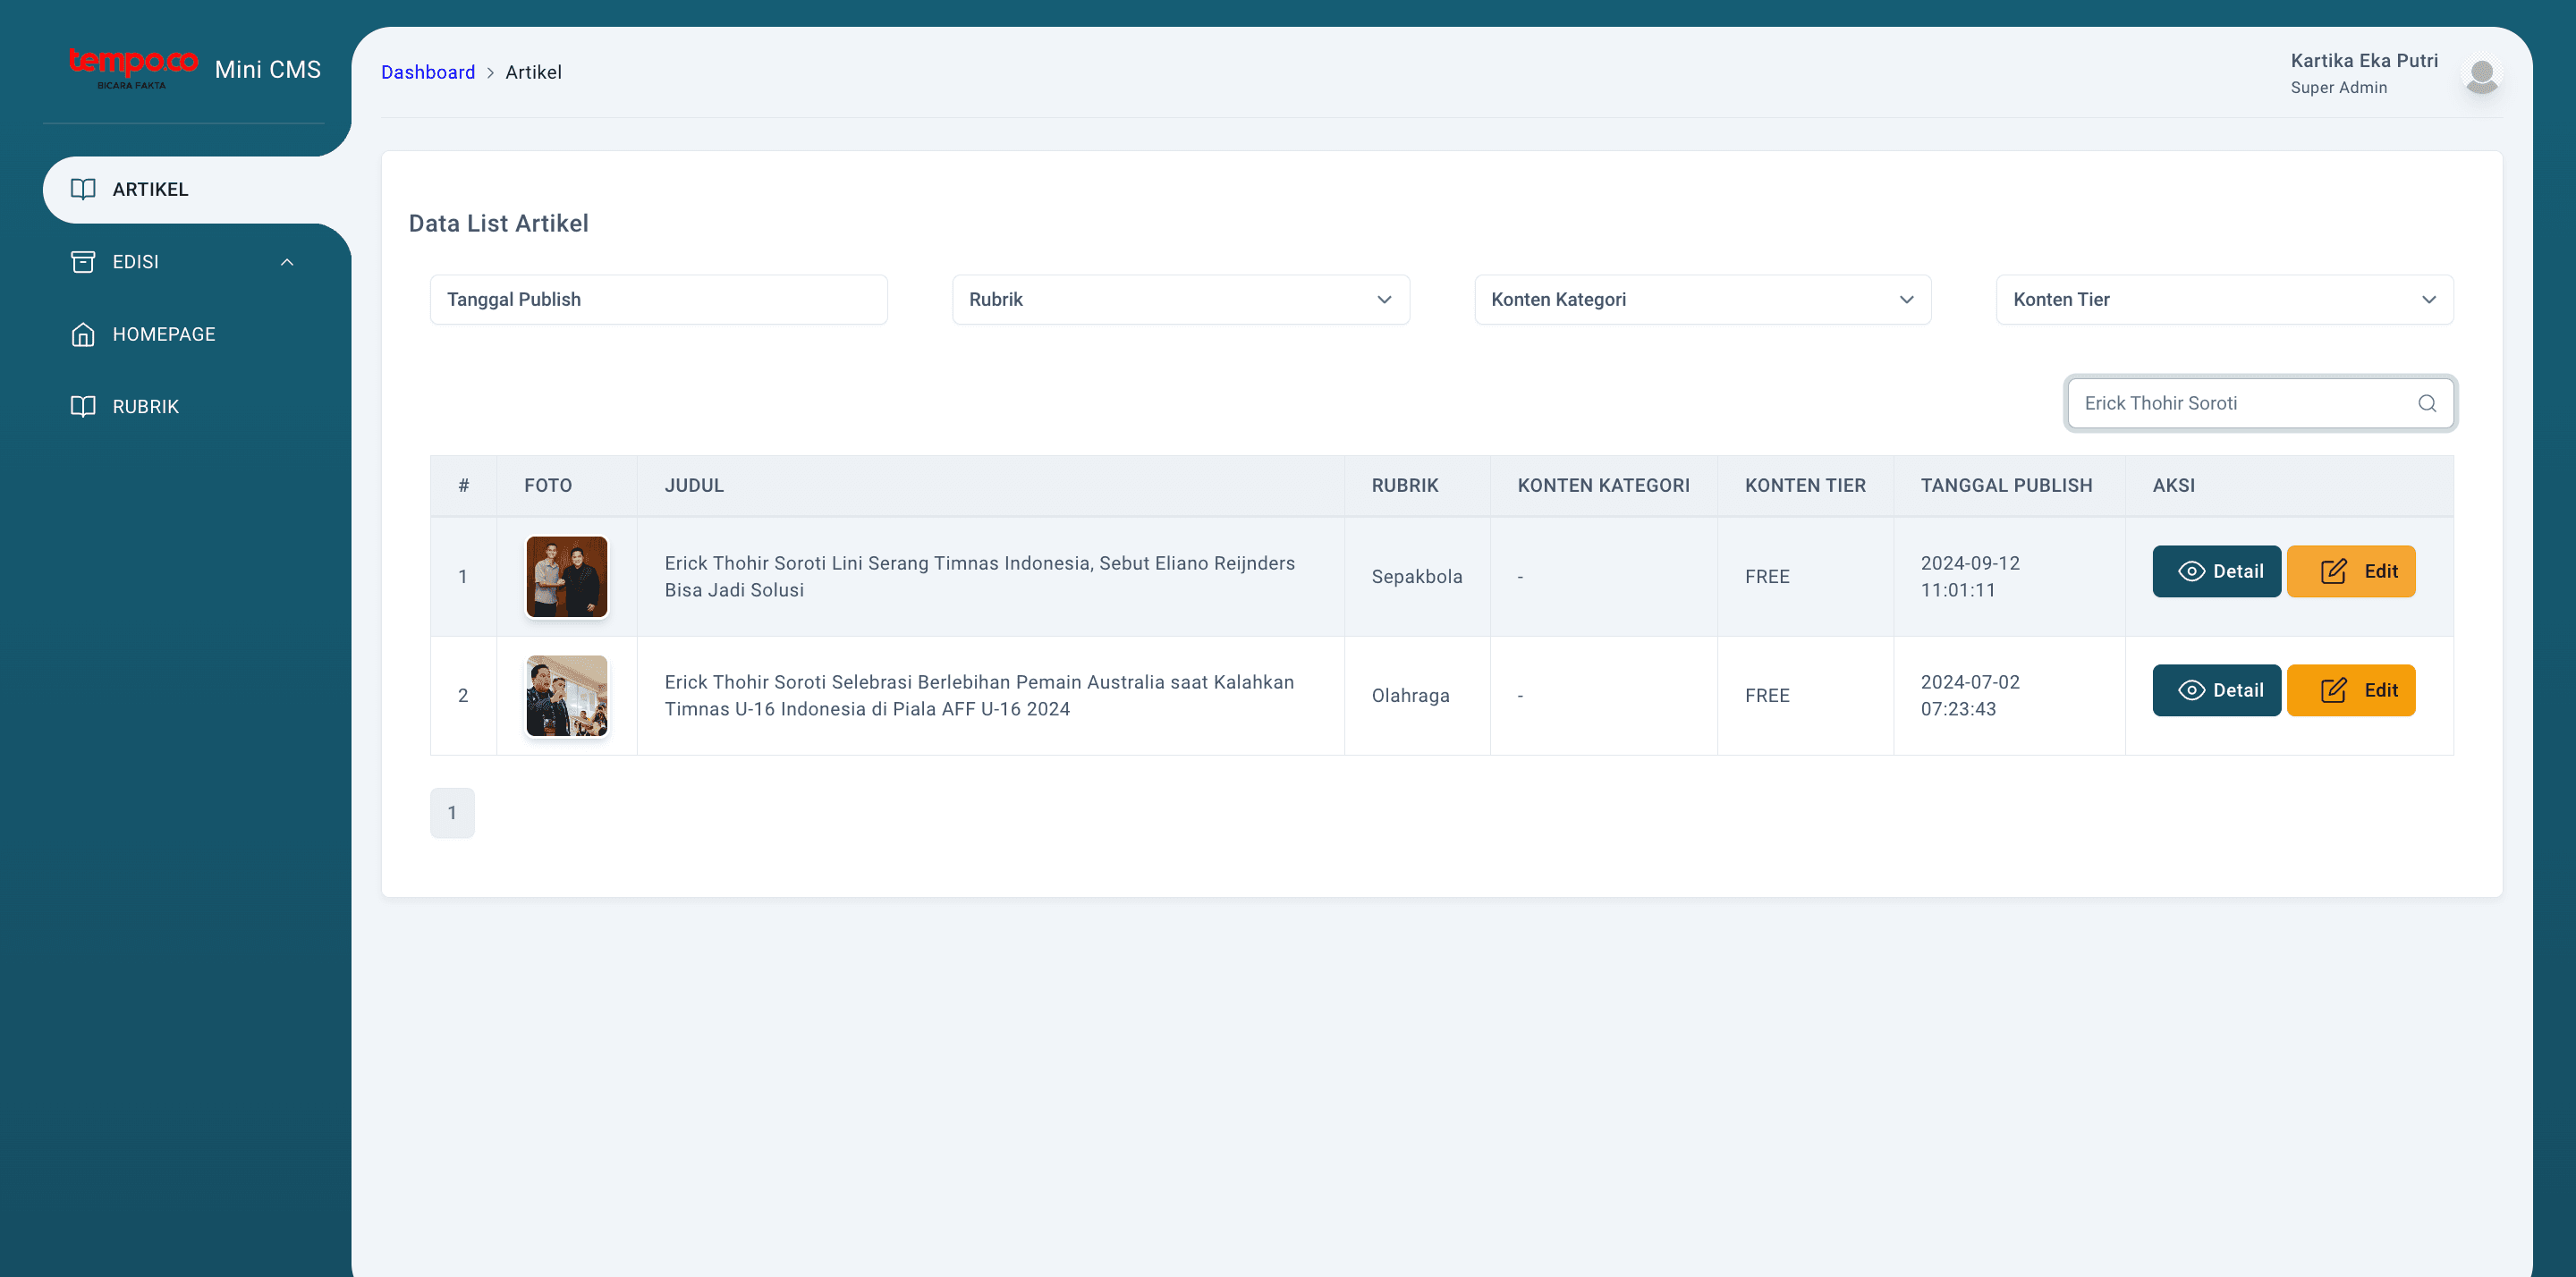2576x1277 pixels.
Task: Open the Konten Kategori dropdown
Action: [x=1702, y=300]
